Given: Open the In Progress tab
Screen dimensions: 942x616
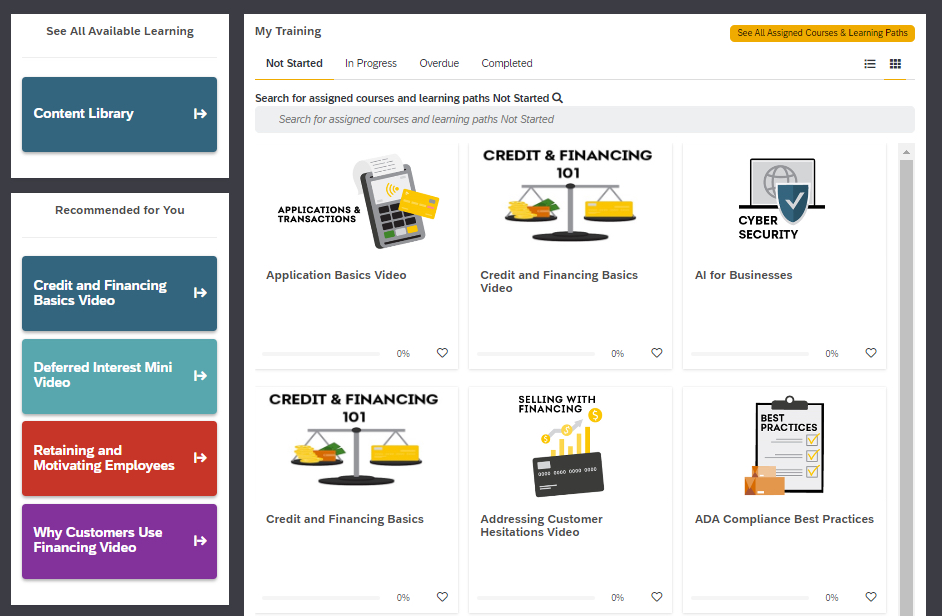Looking at the screenshot, I should click(371, 63).
